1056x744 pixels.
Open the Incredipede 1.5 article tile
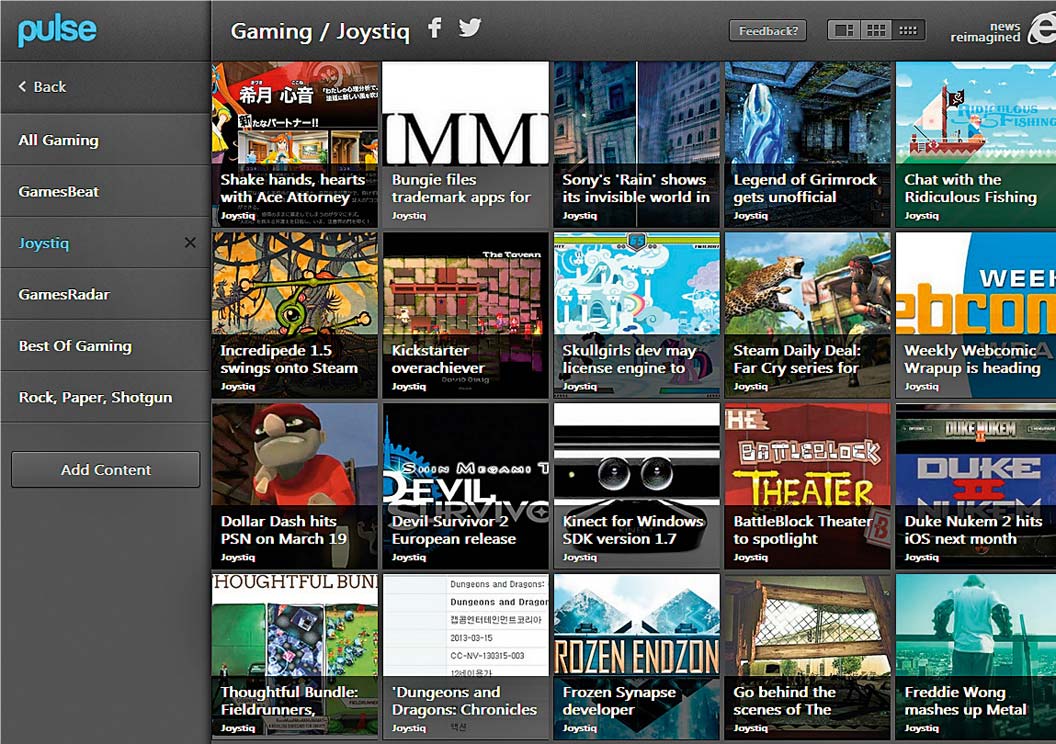295,315
